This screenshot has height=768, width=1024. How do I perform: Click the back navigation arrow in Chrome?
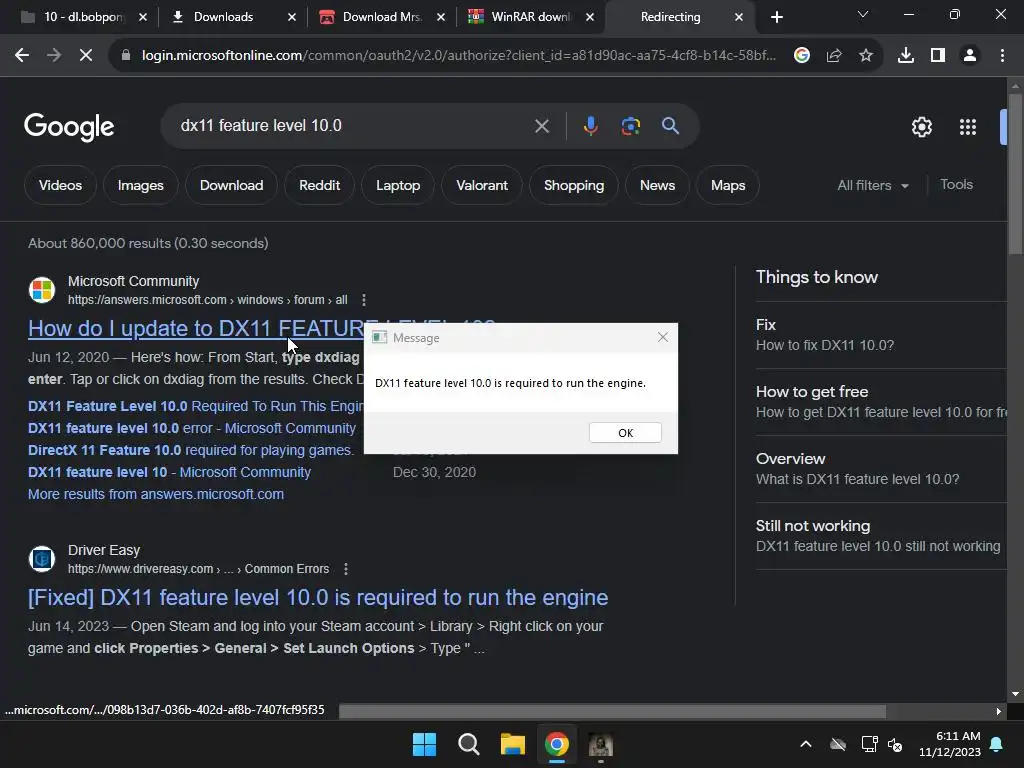tap(22, 56)
